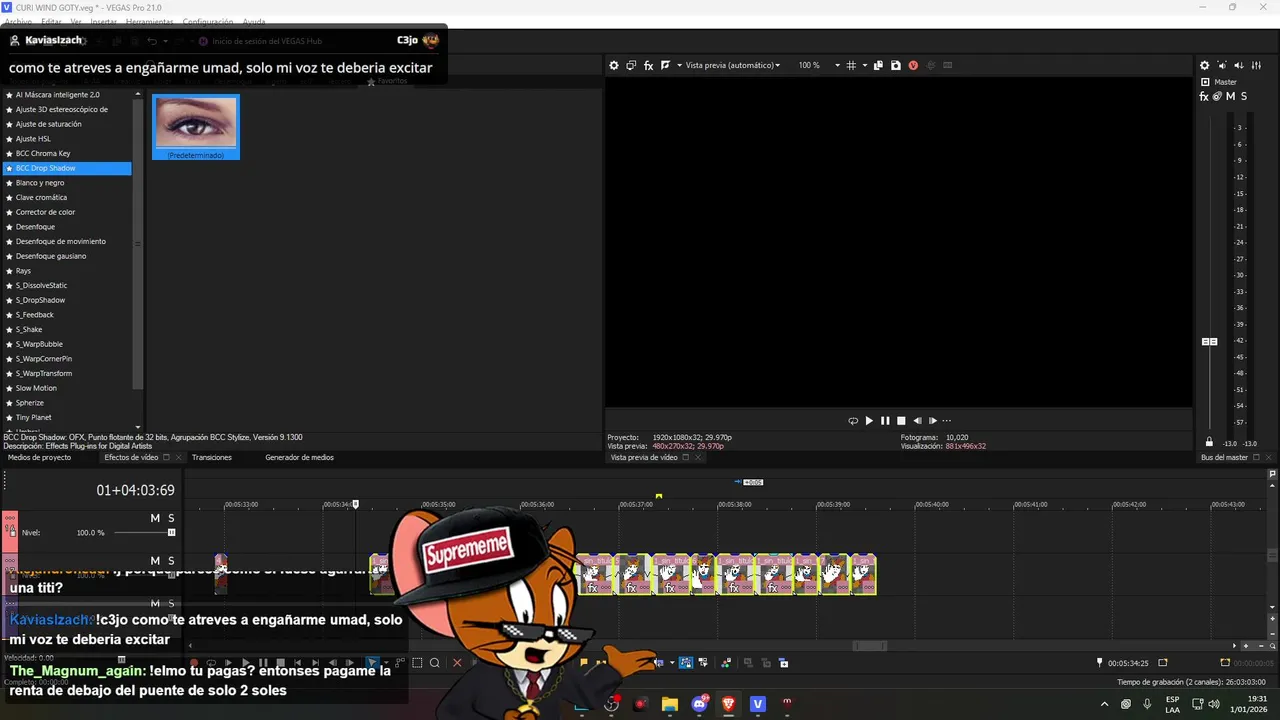Screen dimensions: 1280x720
Task: Switch to Efectos de vídeo tab
Action: click(132, 457)
